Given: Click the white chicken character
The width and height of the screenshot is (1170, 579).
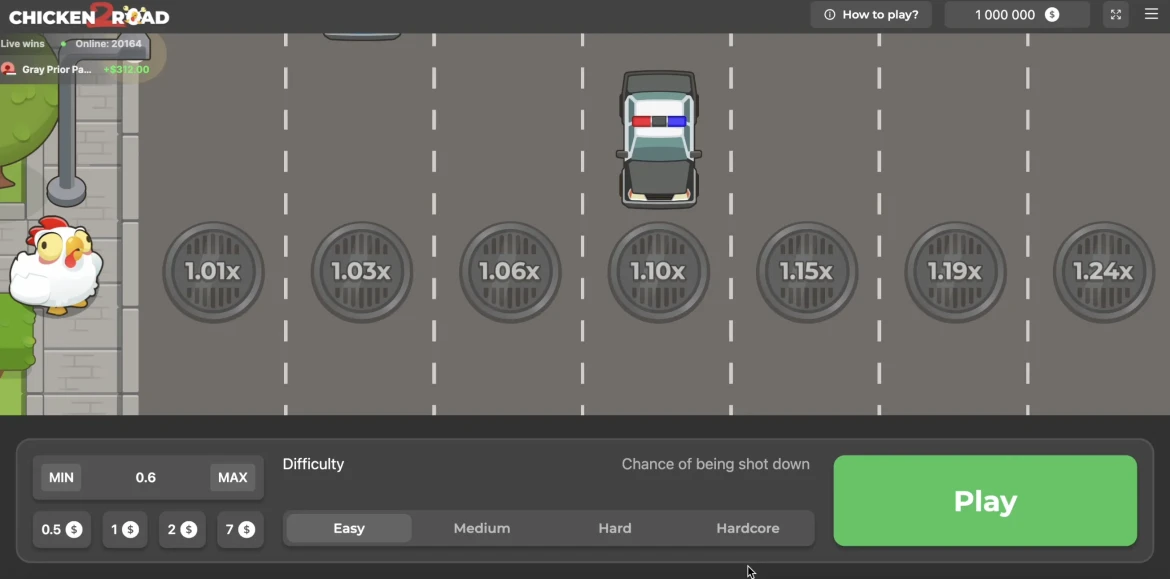Looking at the screenshot, I should [x=56, y=266].
